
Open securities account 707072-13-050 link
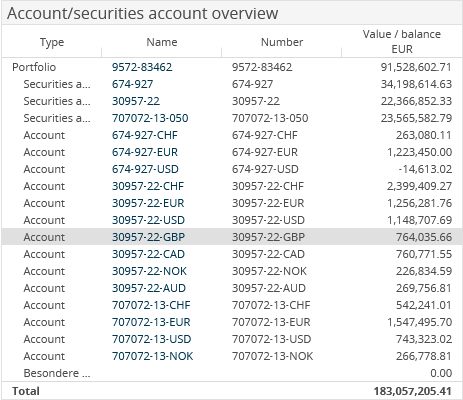(x=150, y=118)
